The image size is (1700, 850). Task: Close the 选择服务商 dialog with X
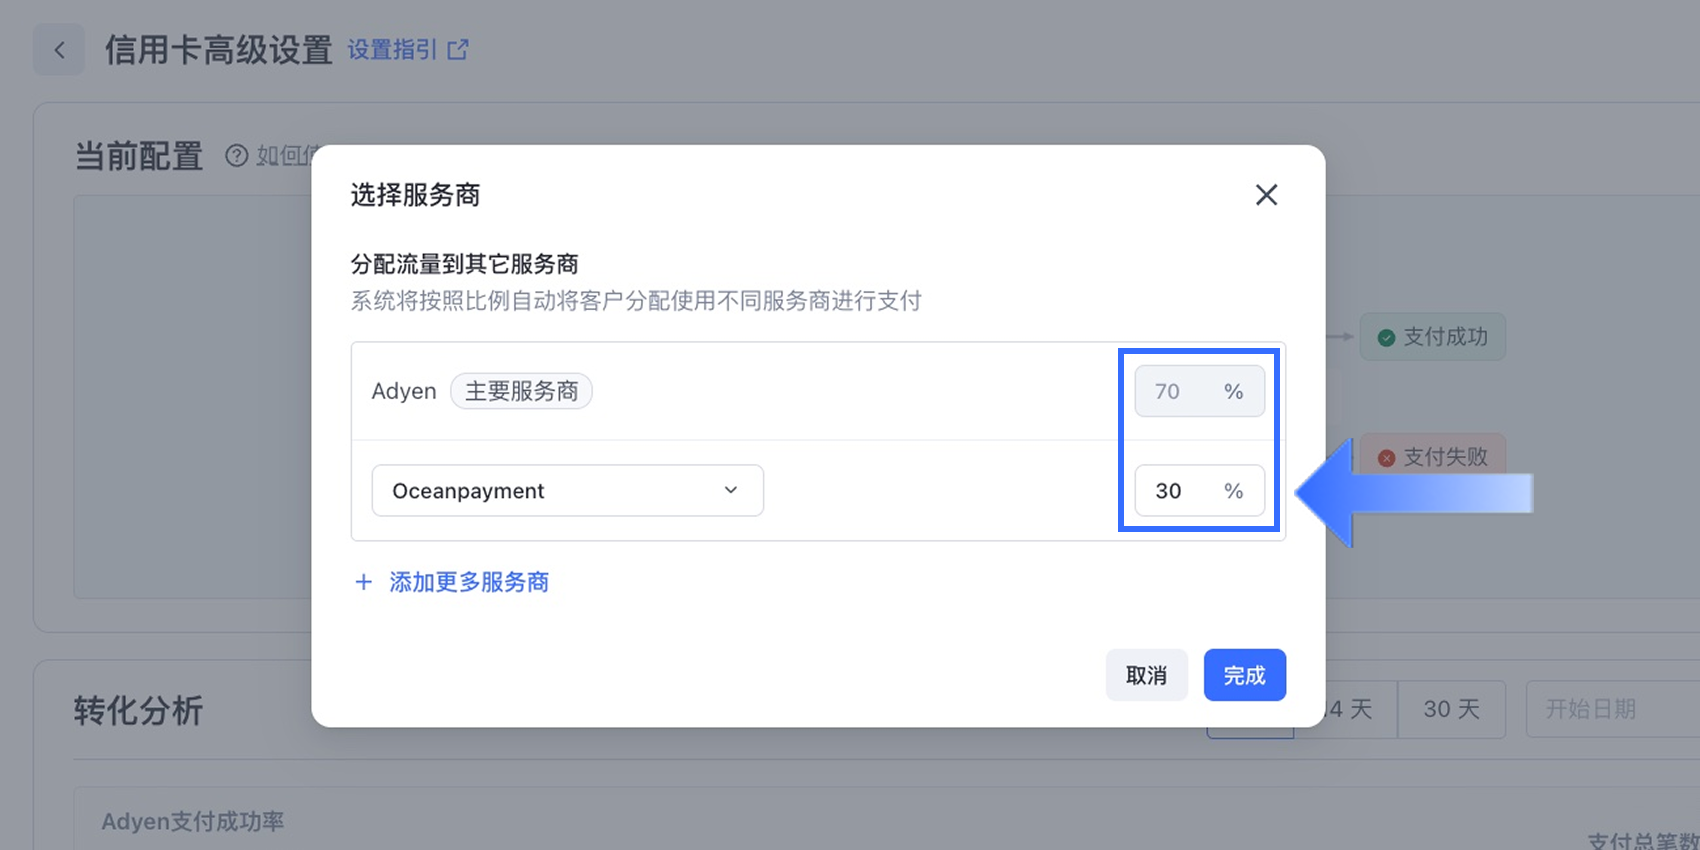point(1266,195)
